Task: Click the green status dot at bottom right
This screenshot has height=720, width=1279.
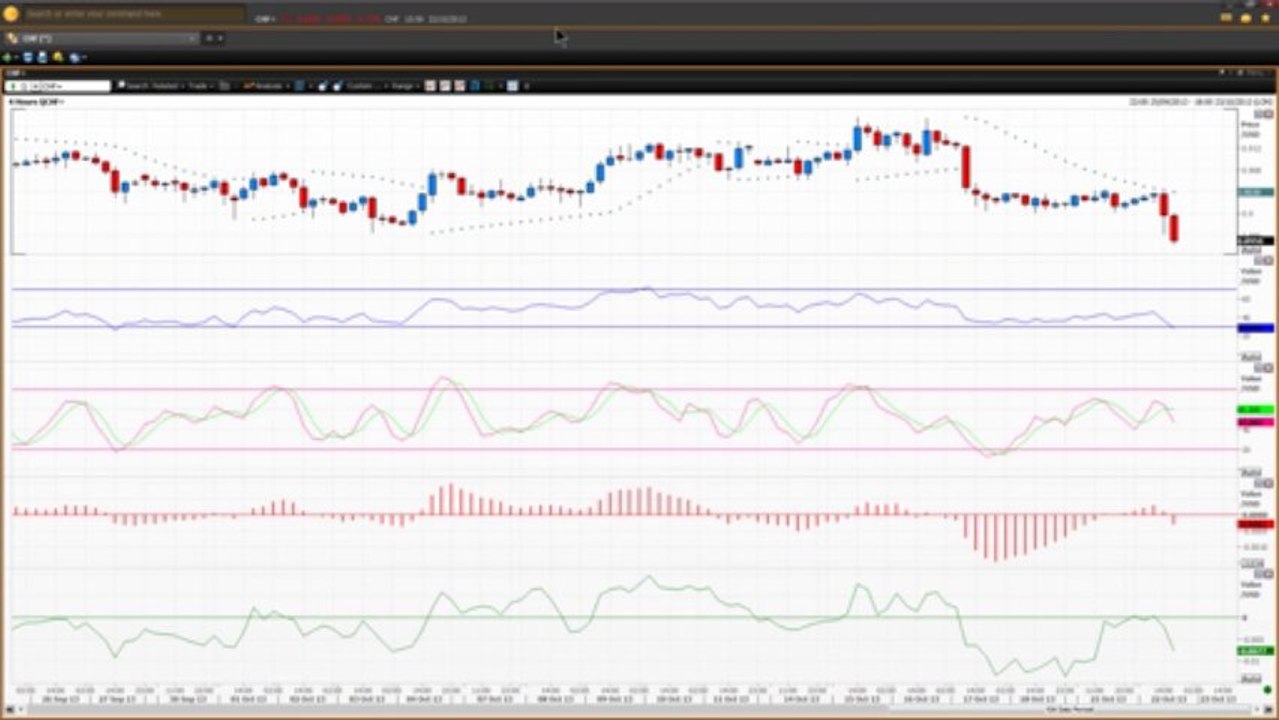Action: coord(1268,691)
